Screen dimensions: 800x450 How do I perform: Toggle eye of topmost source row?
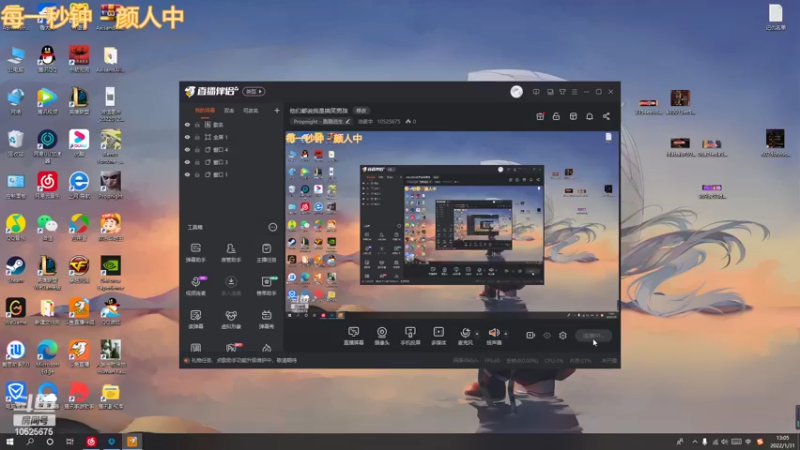[187, 124]
